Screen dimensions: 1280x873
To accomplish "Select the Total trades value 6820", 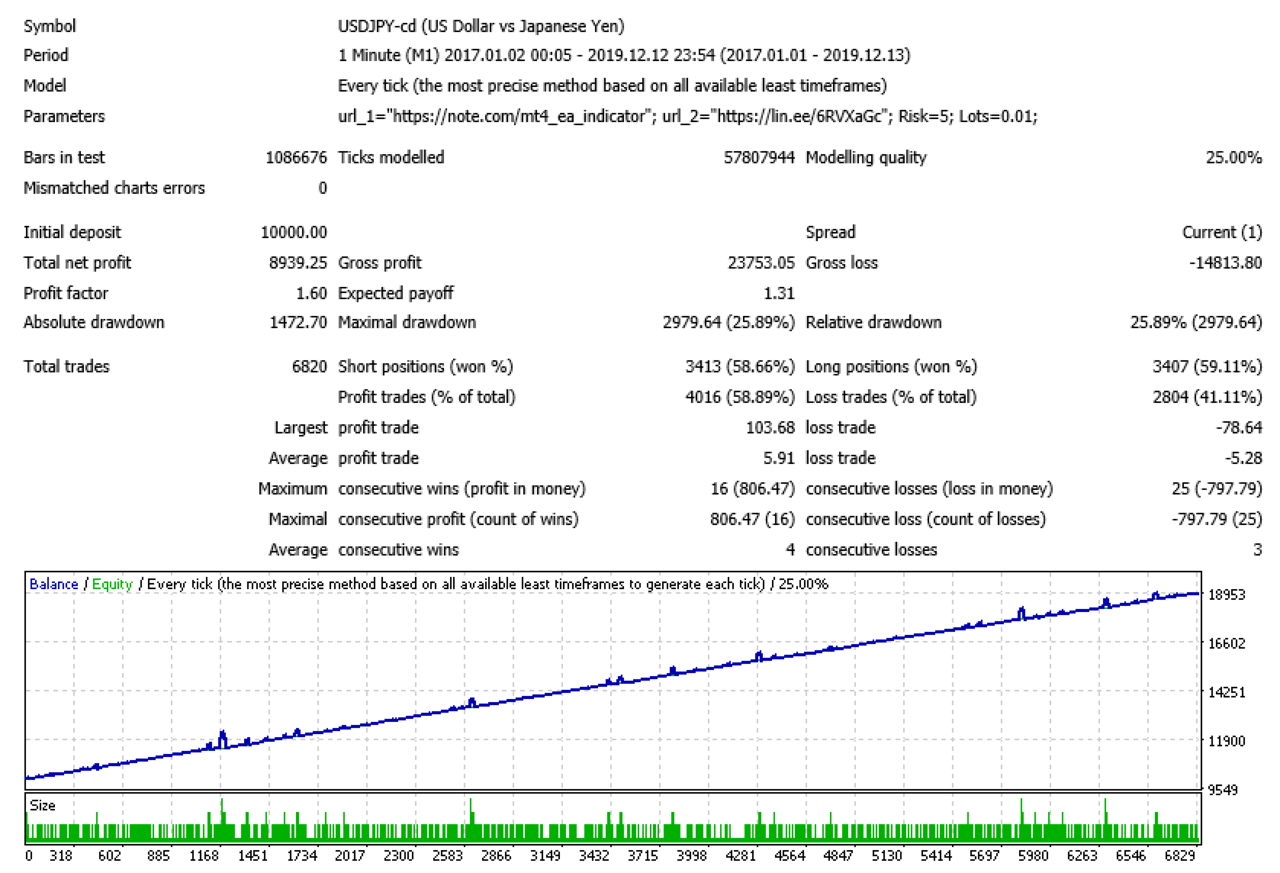I will coord(309,367).
